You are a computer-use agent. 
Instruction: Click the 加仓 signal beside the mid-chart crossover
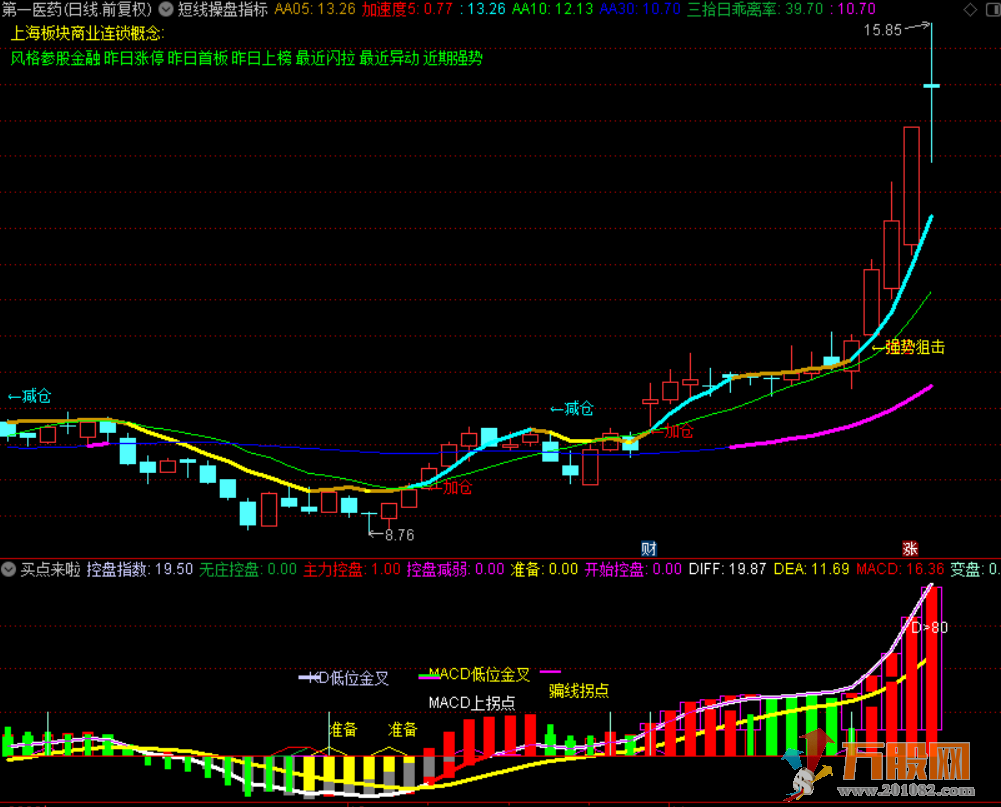pos(679,432)
